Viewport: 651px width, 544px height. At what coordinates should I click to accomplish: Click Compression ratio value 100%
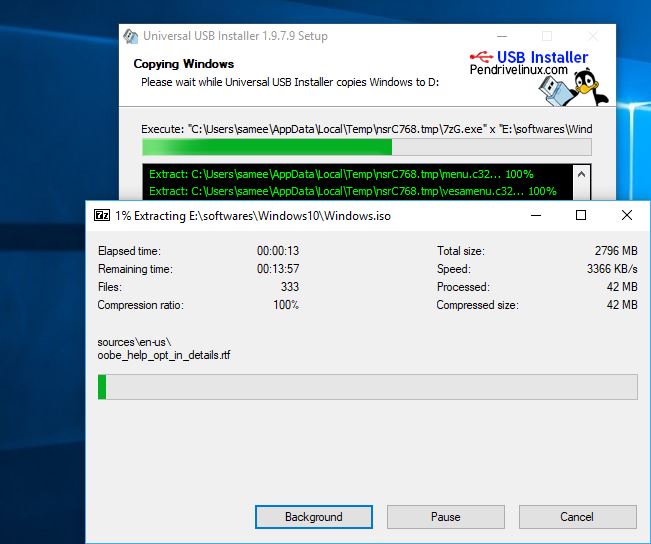click(286, 305)
